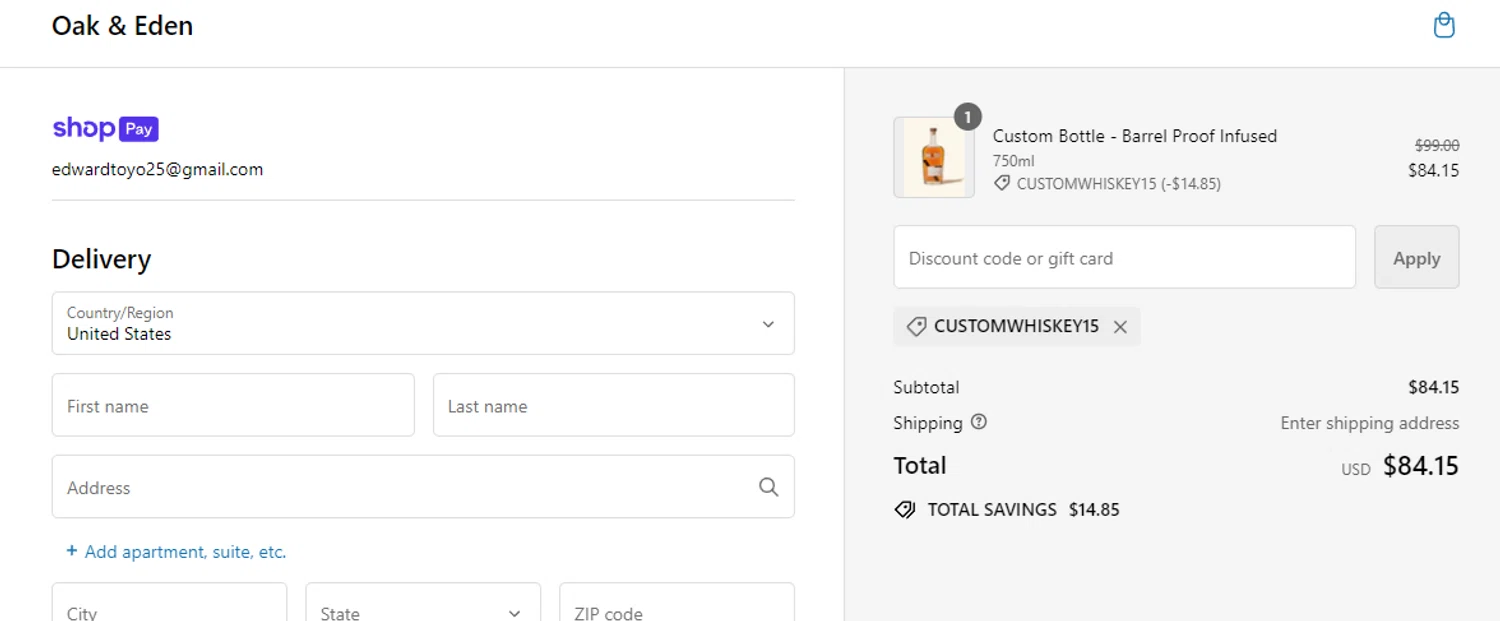The image size is (1500, 621).
Task: Click the Delivery heading
Action: point(101,259)
